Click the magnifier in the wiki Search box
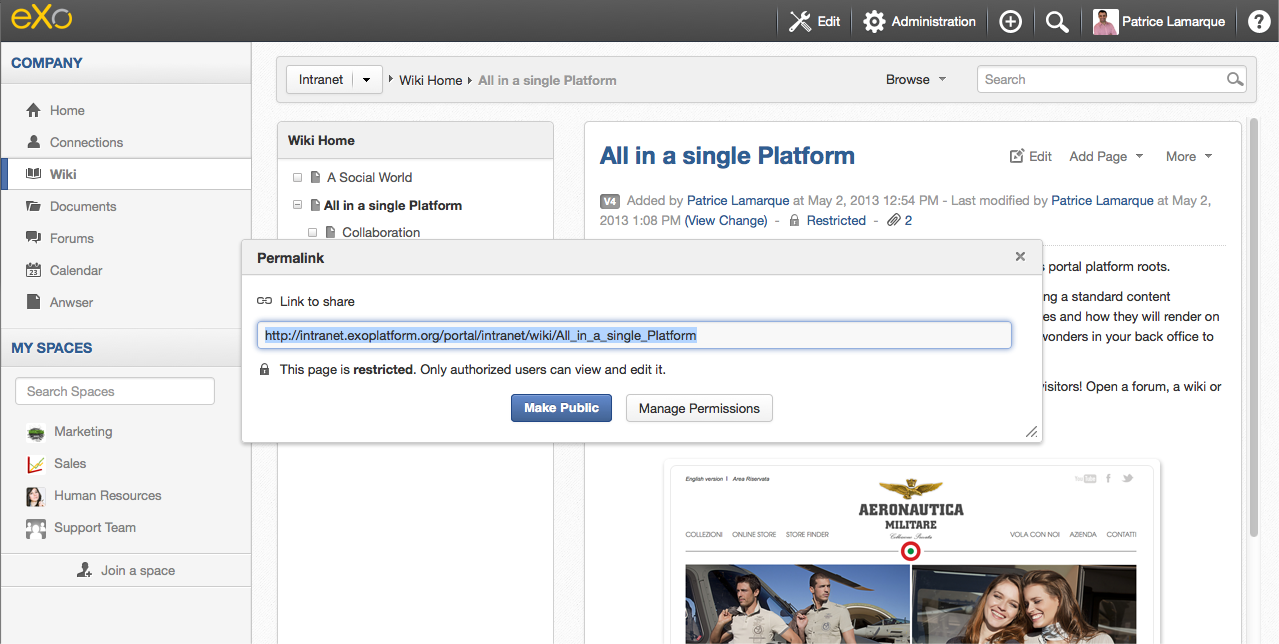This screenshot has width=1279, height=644. point(1235,80)
